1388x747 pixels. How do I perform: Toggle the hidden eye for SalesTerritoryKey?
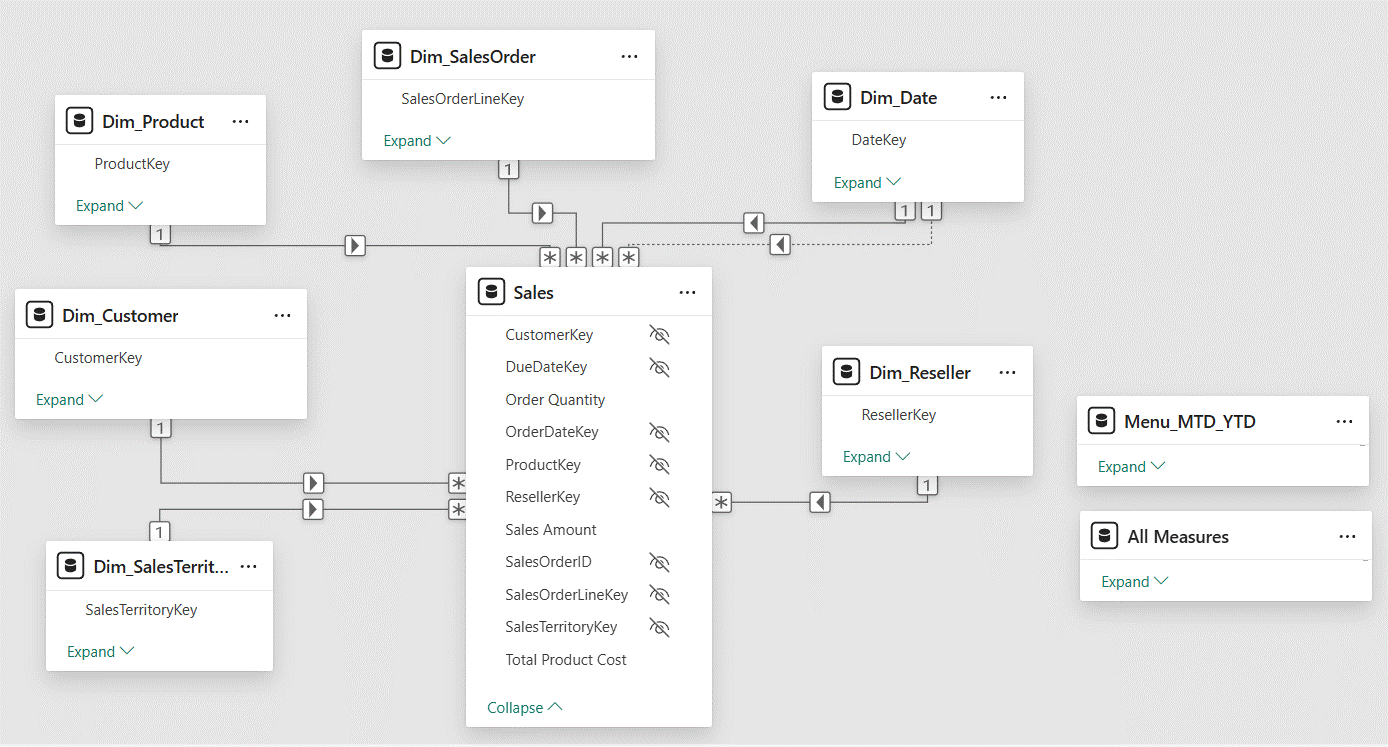[659, 627]
